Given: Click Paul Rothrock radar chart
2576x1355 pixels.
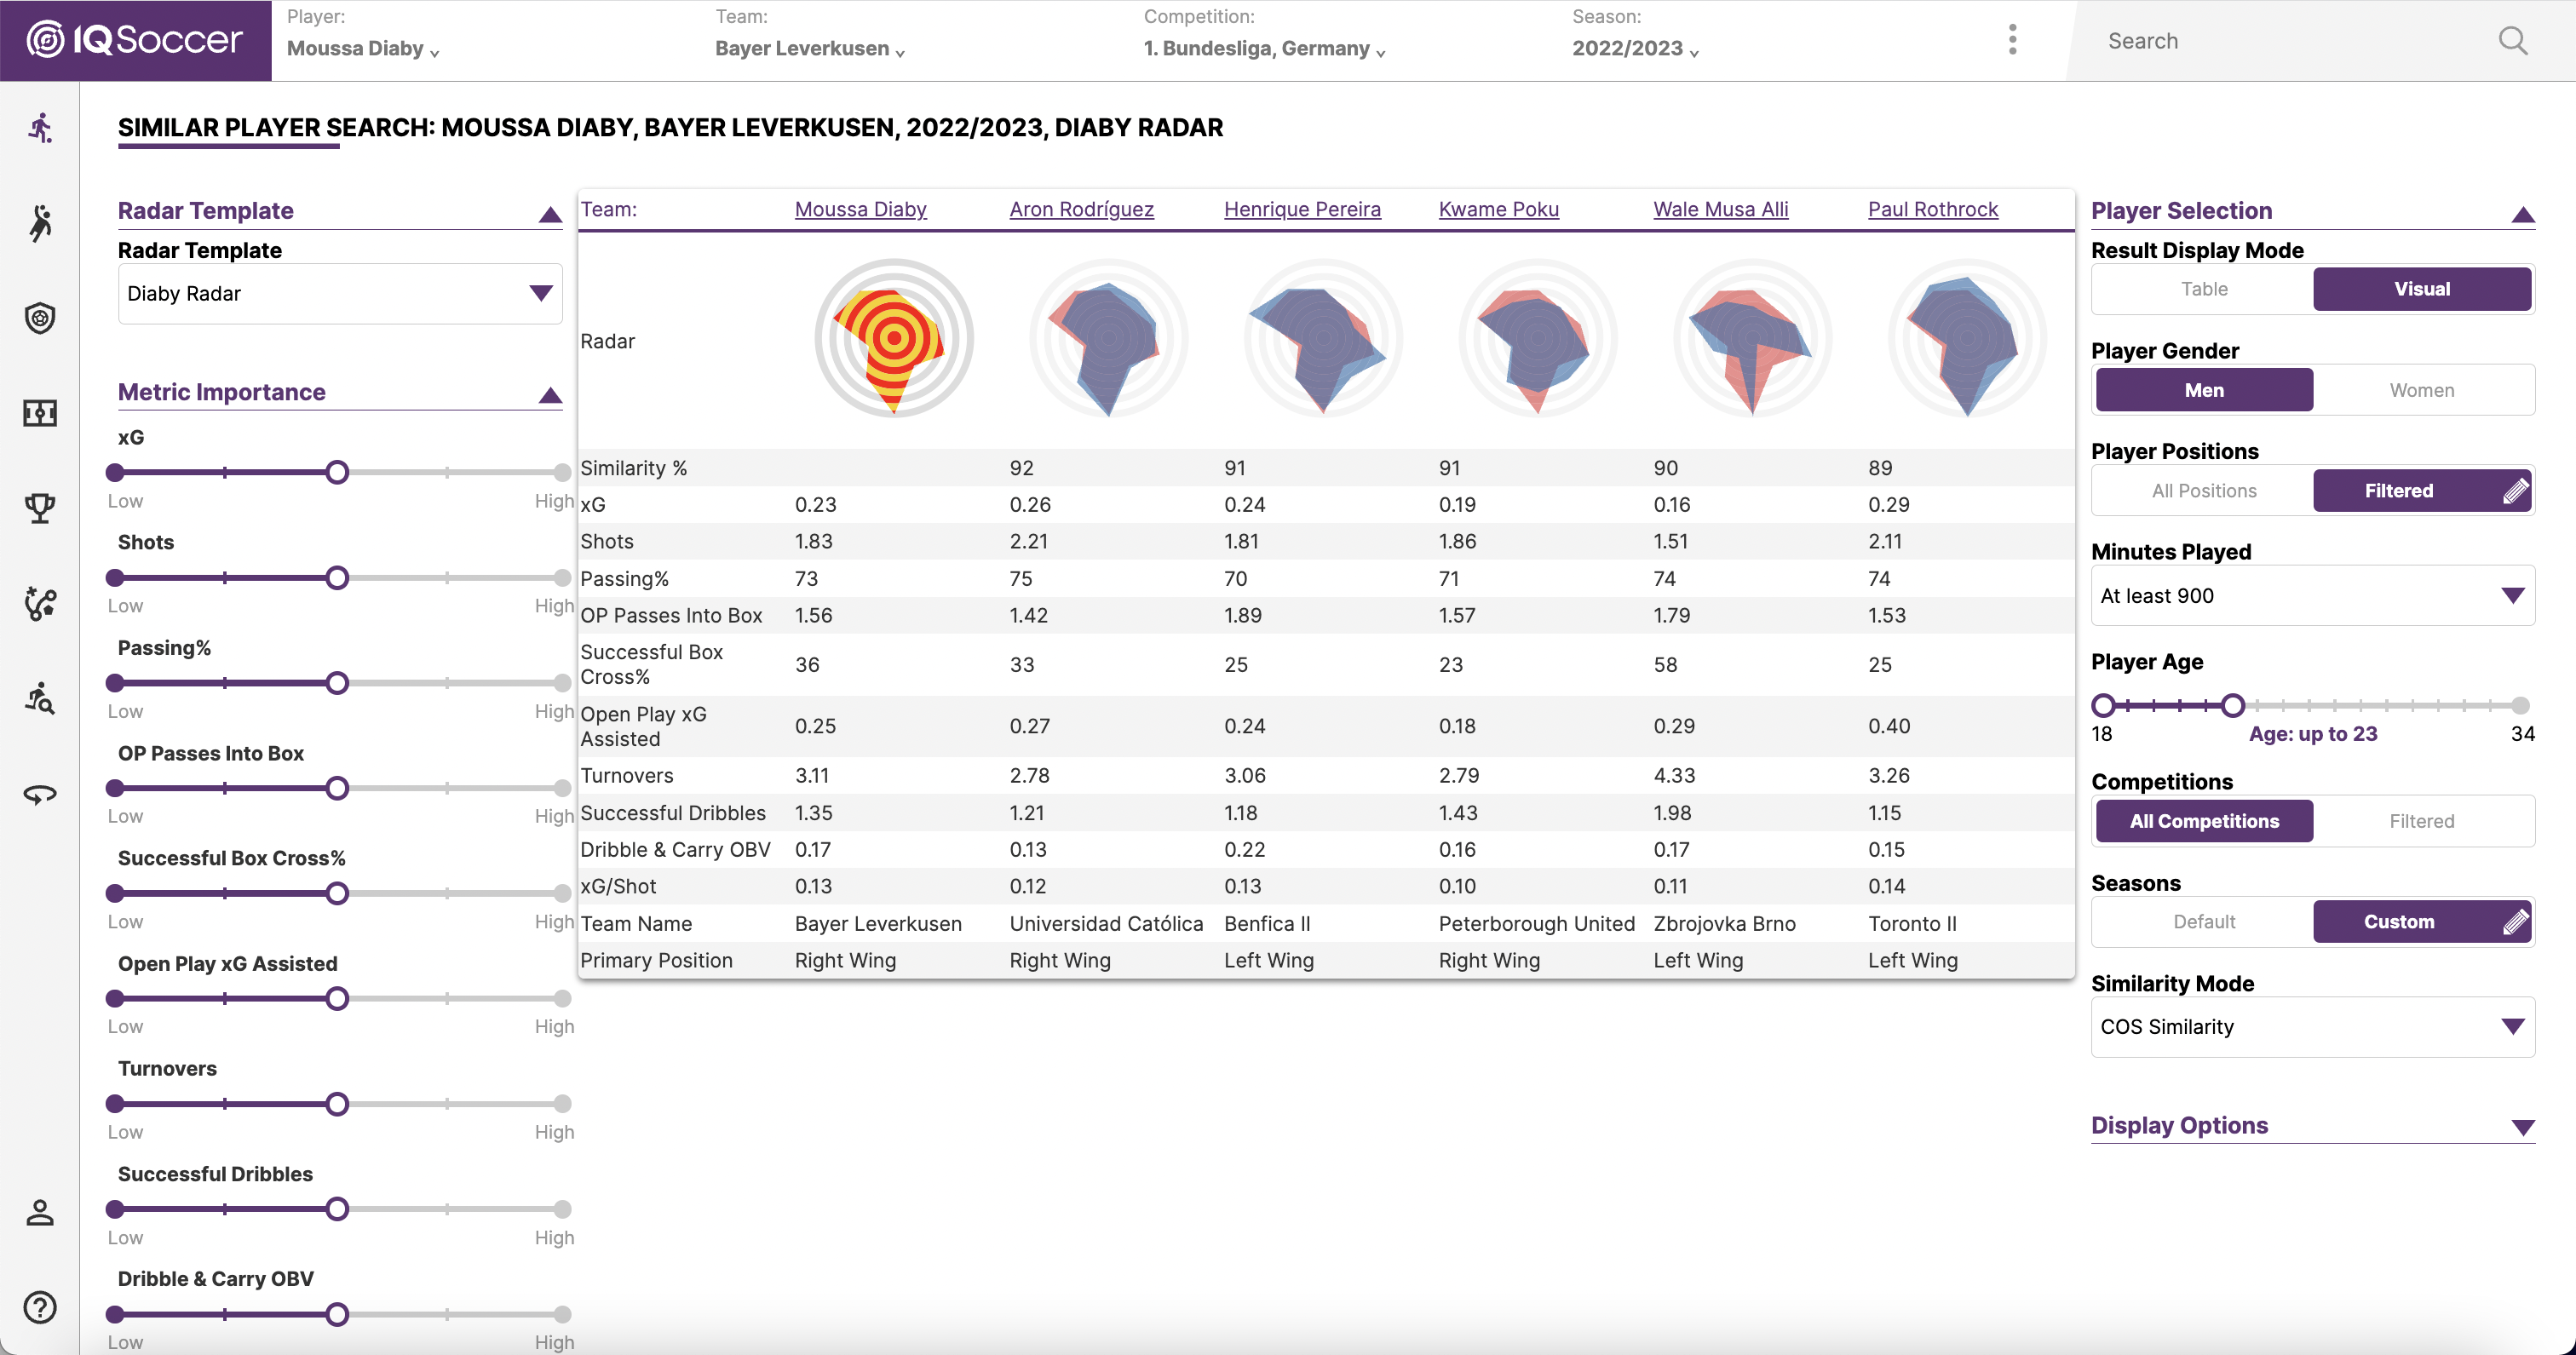Looking at the screenshot, I should pos(1966,338).
